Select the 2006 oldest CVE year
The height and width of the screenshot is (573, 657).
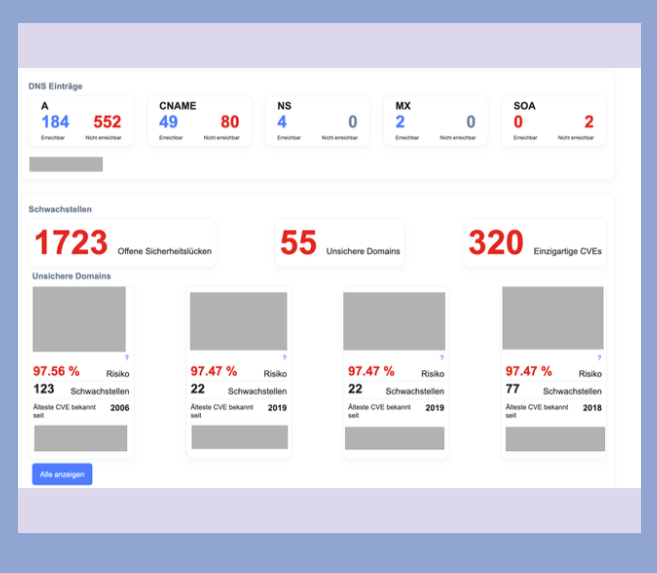tap(120, 408)
